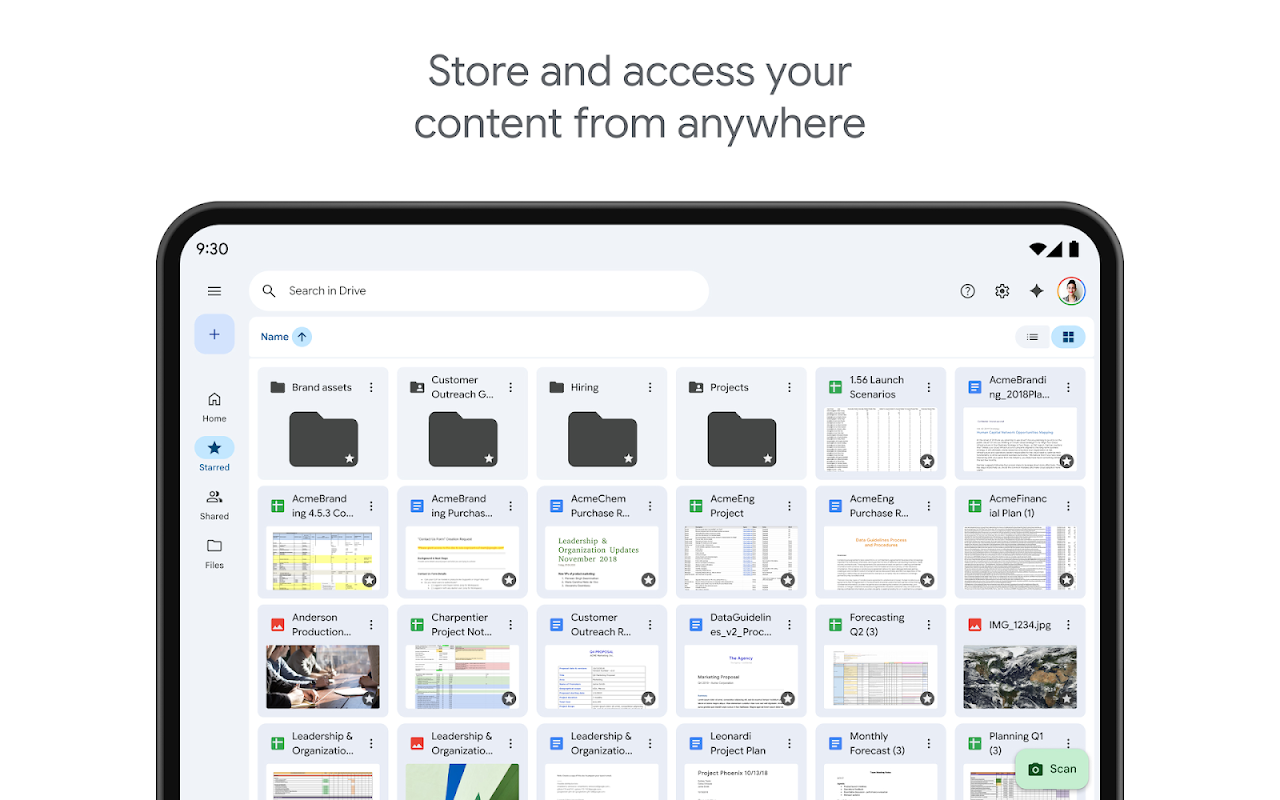Click the New item plus button

(214, 334)
